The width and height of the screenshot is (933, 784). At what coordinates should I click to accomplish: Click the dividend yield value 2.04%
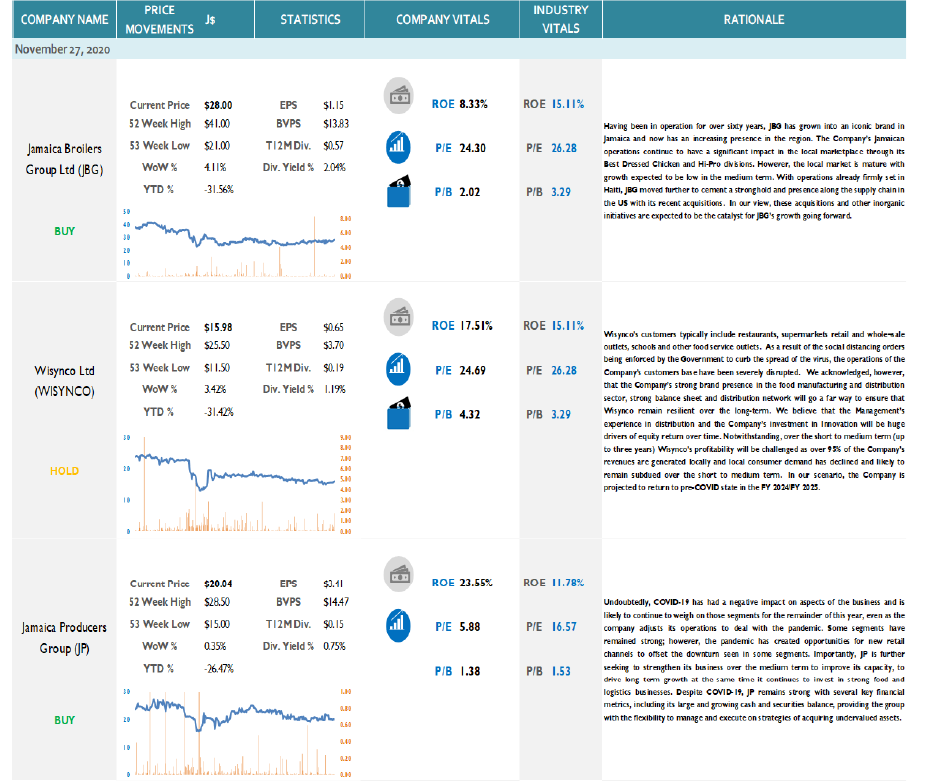coord(334,168)
